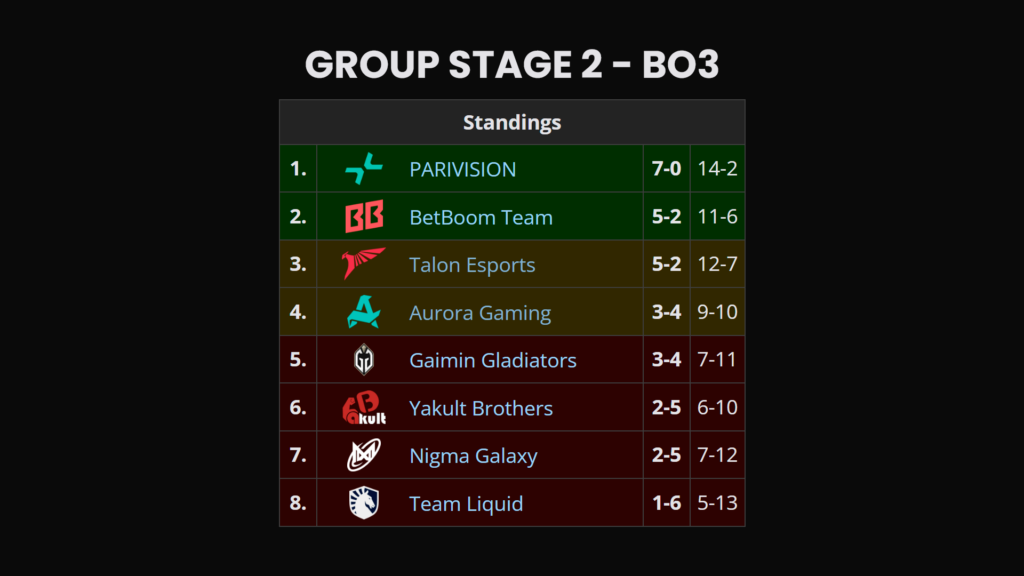Image resolution: width=1024 pixels, height=576 pixels.
Task: Open the Yakult Brothers link
Action: coord(481,408)
